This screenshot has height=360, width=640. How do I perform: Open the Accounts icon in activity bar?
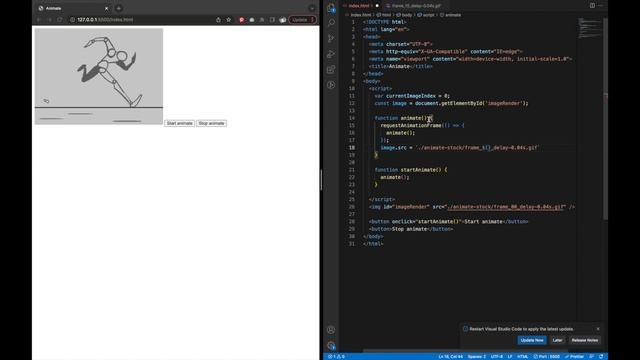tap(331, 330)
